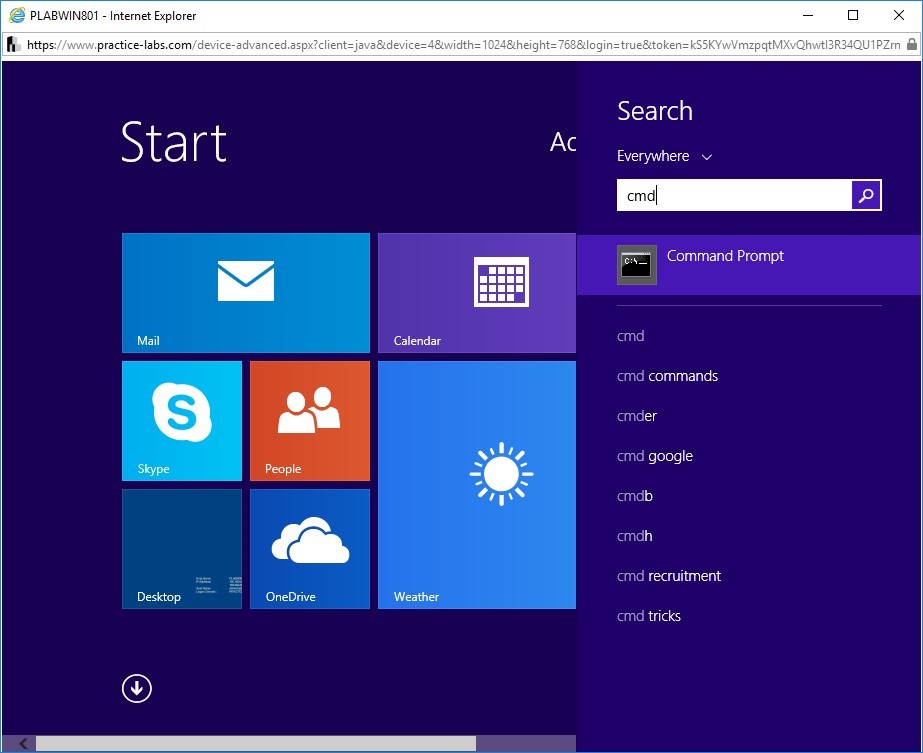This screenshot has height=753, width=923.
Task: Expand the Everywhere search scope dropdown
Action: coord(664,156)
